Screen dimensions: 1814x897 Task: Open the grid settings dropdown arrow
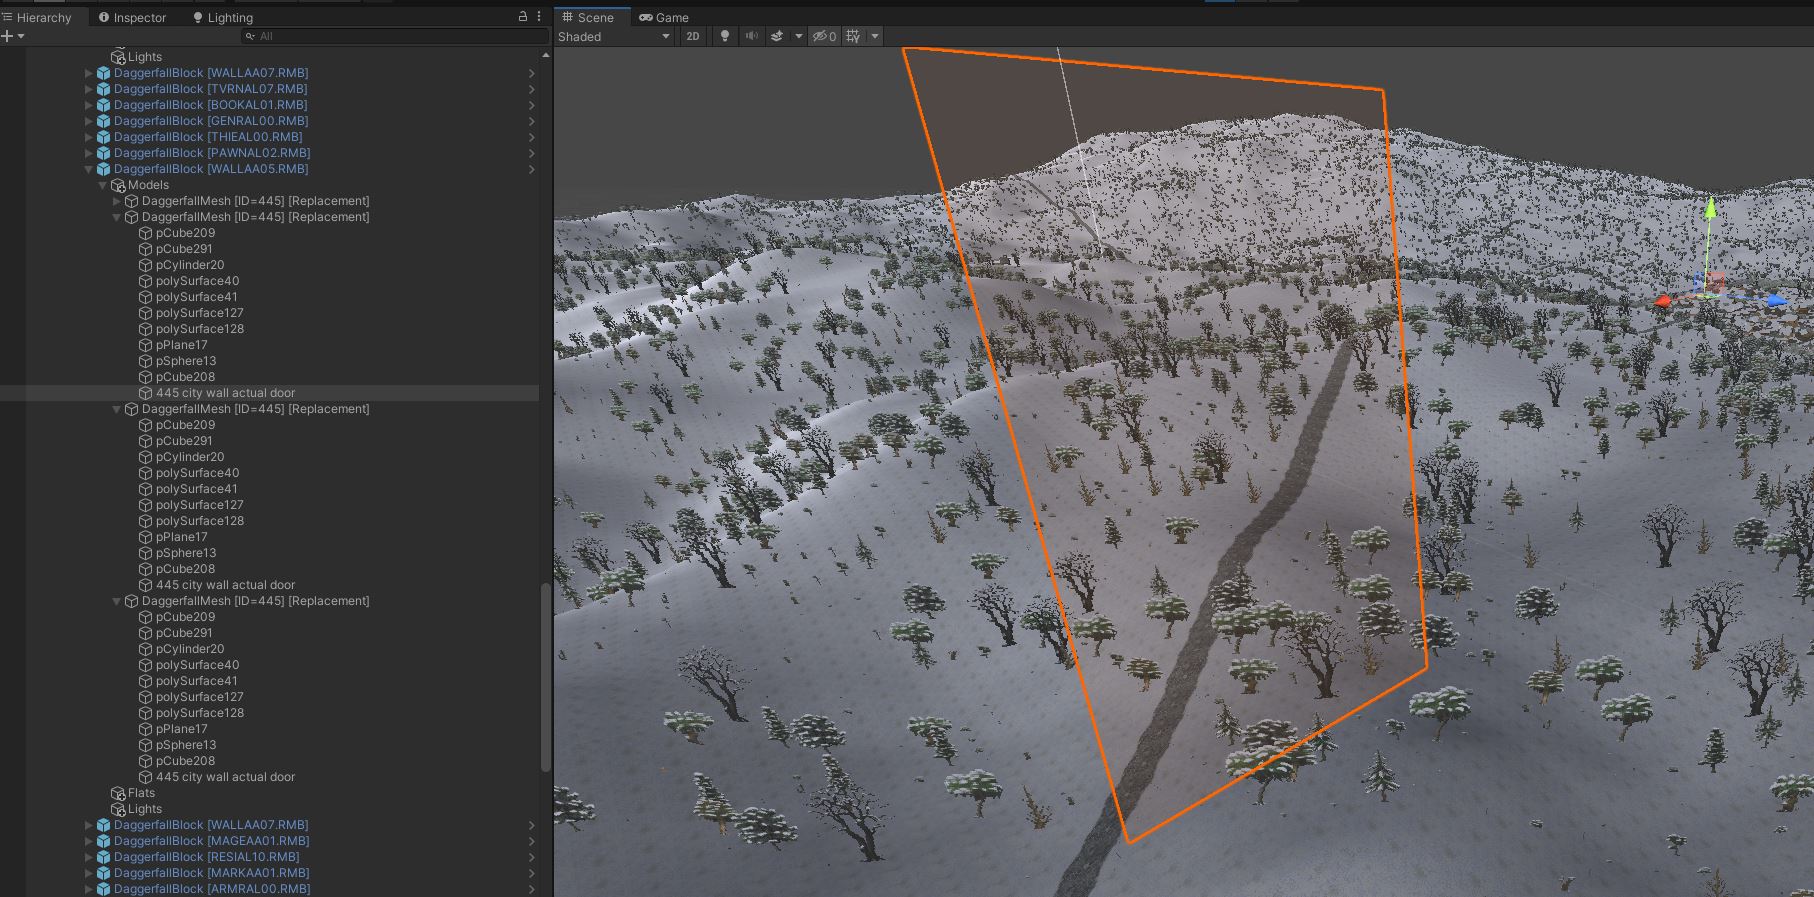[875, 36]
